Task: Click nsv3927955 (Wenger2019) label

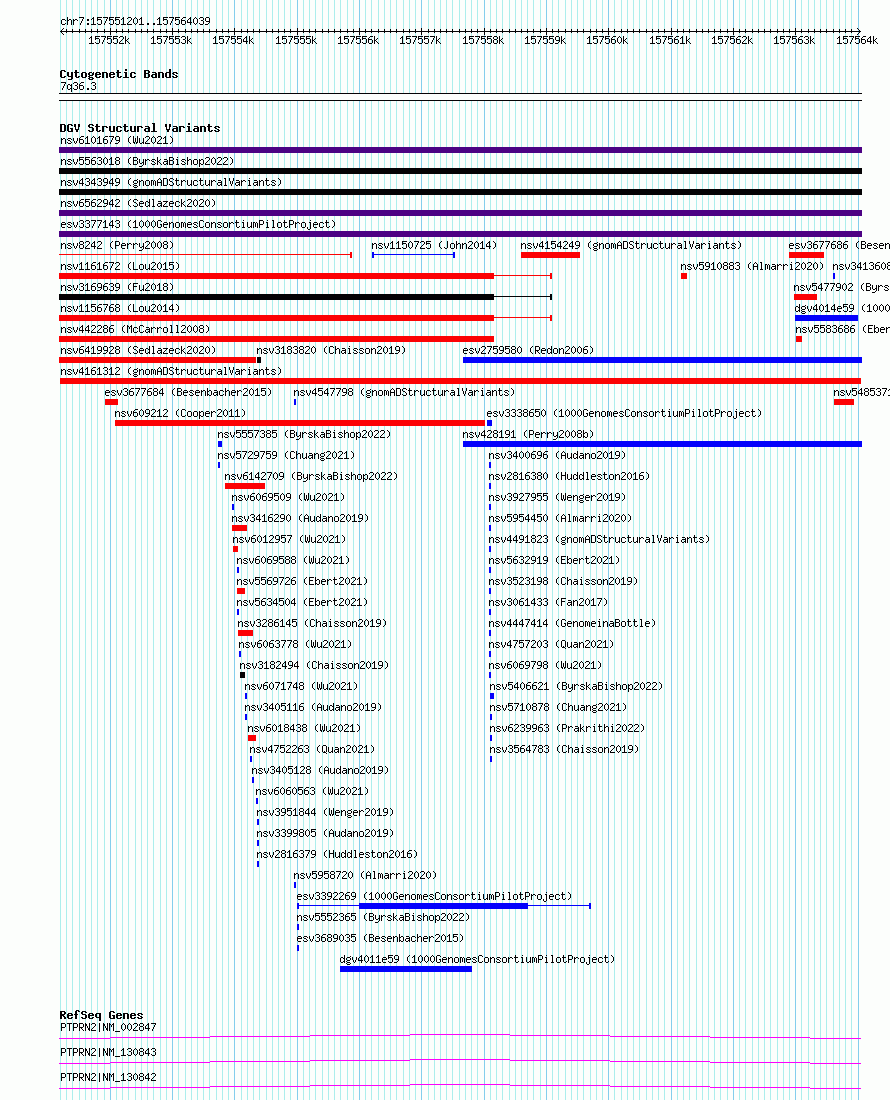Action: 558,498
